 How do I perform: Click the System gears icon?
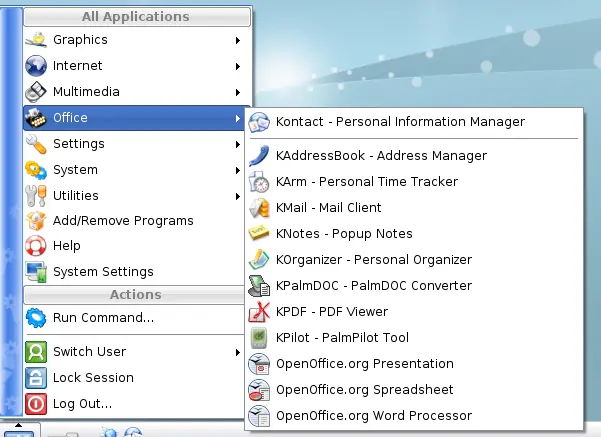click(36, 170)
